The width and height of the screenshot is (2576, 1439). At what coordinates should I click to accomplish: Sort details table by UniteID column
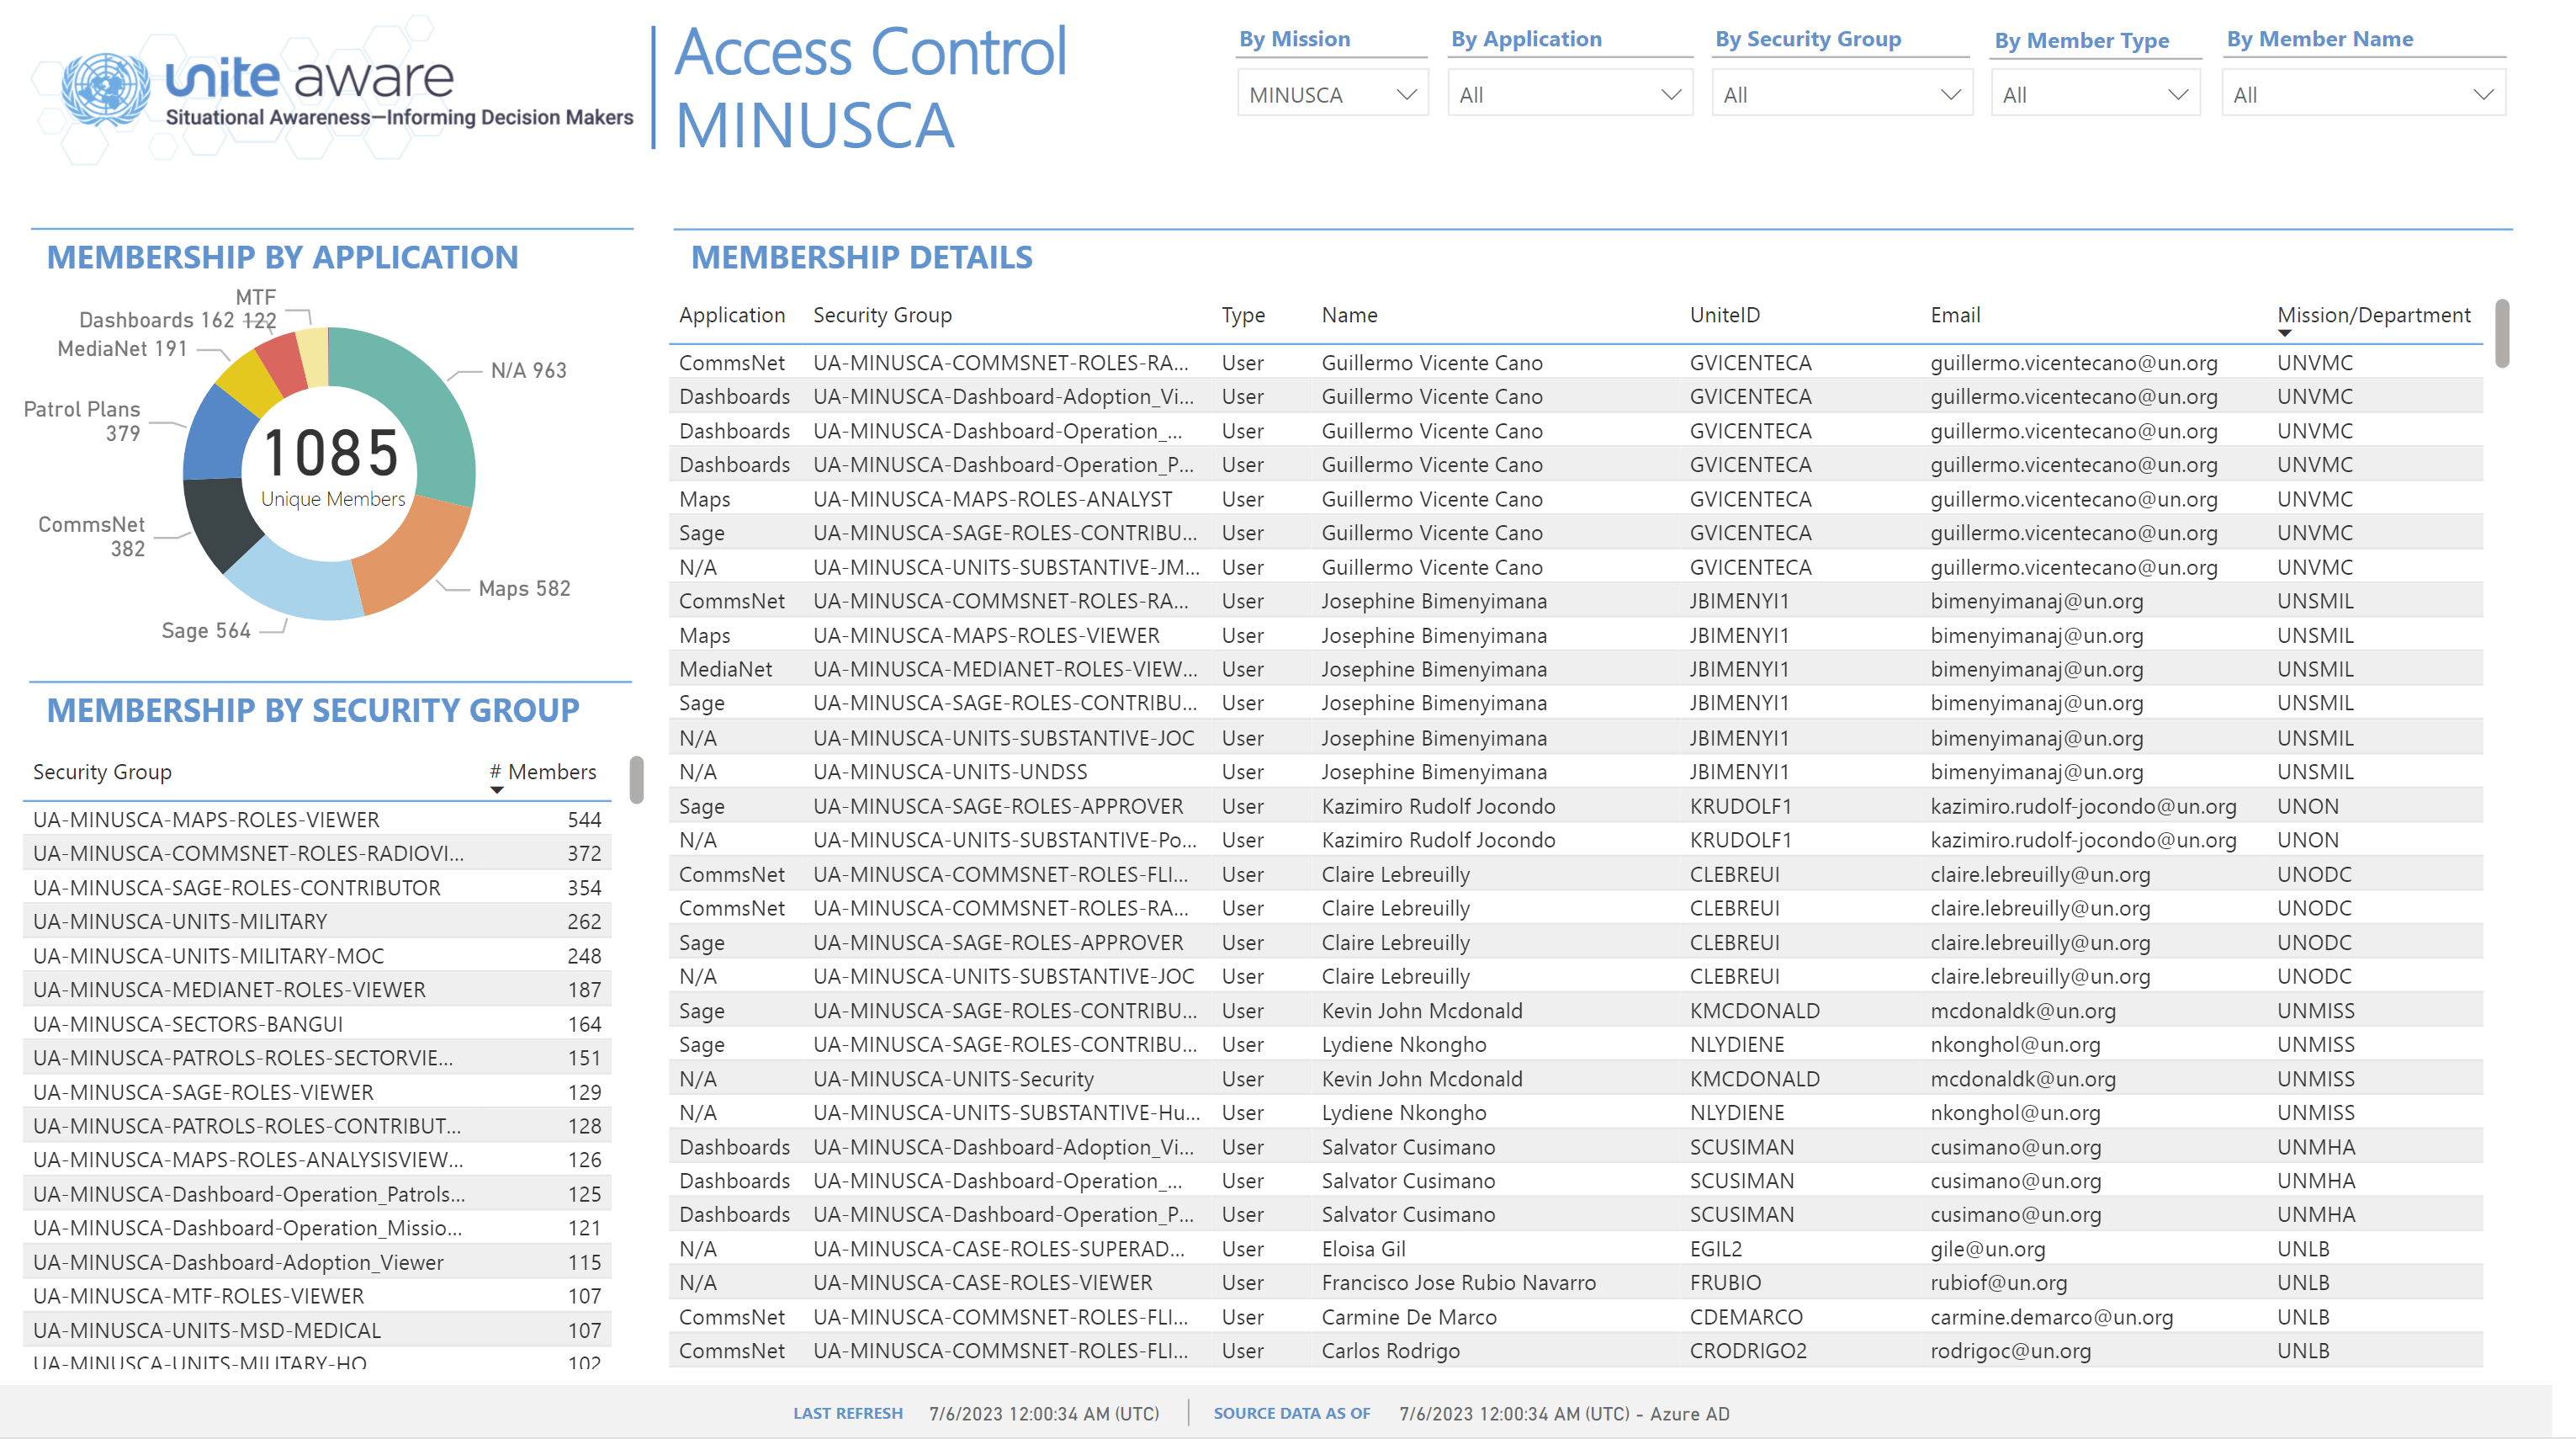pos(1724,315)
